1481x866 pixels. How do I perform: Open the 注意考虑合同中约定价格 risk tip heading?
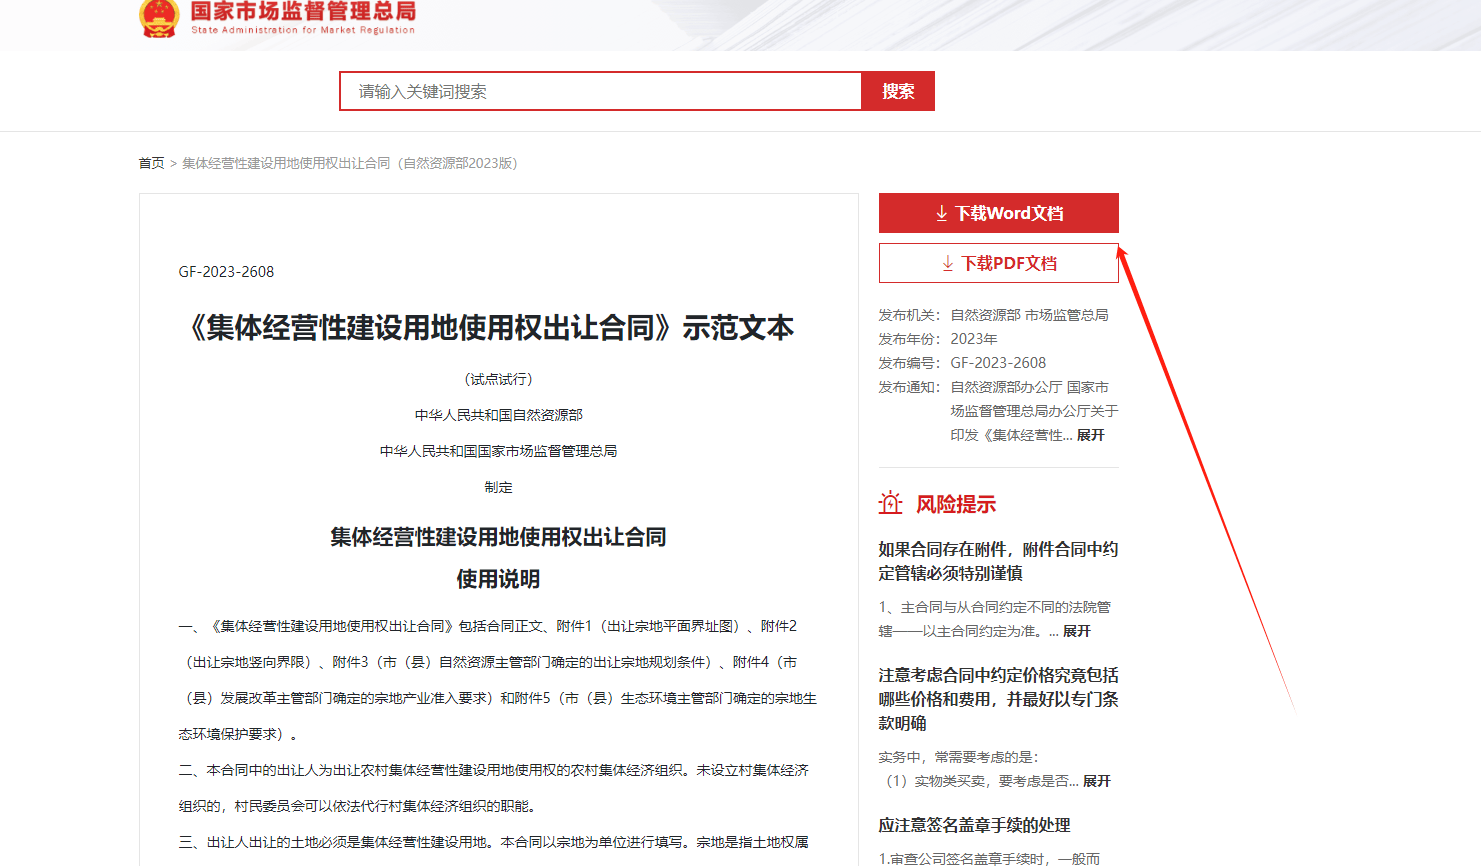tap(998, 699)
